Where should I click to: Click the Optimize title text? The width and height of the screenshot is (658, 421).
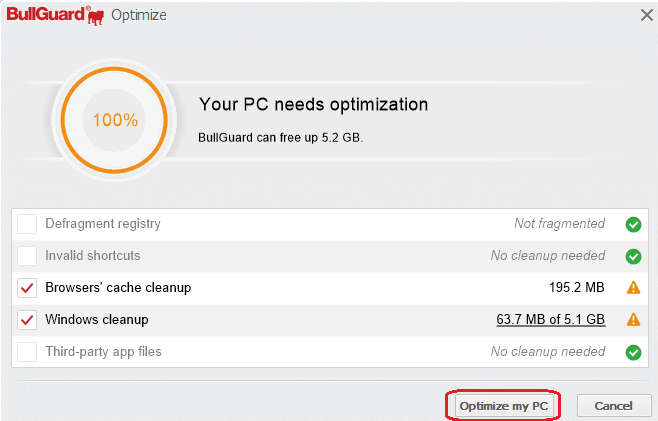coord(139,16)
